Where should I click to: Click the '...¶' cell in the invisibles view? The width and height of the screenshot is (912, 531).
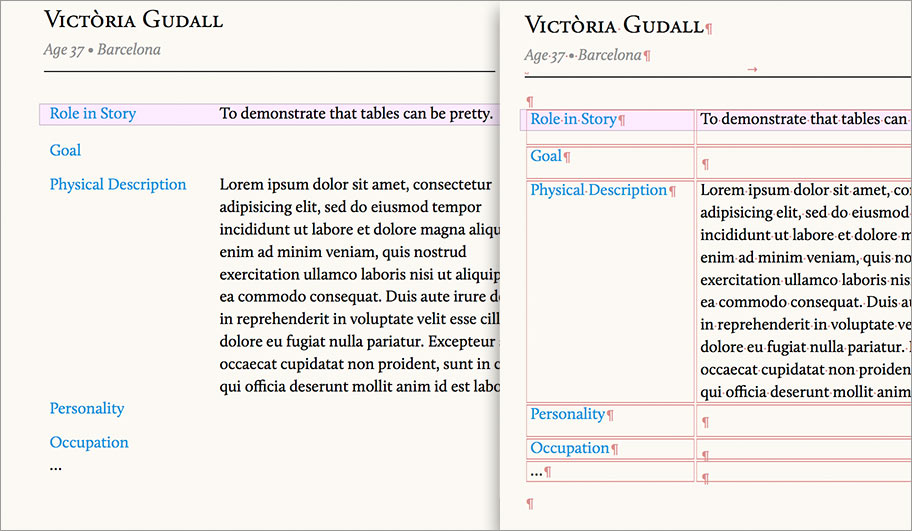click(x=610, y=472)
